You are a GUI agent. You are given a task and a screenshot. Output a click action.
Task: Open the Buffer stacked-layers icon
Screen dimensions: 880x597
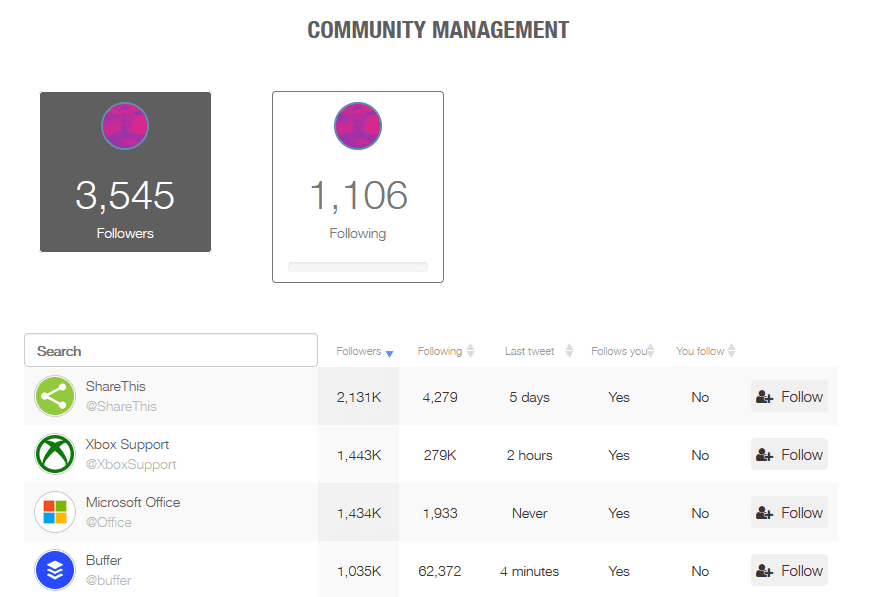[55, 570]
